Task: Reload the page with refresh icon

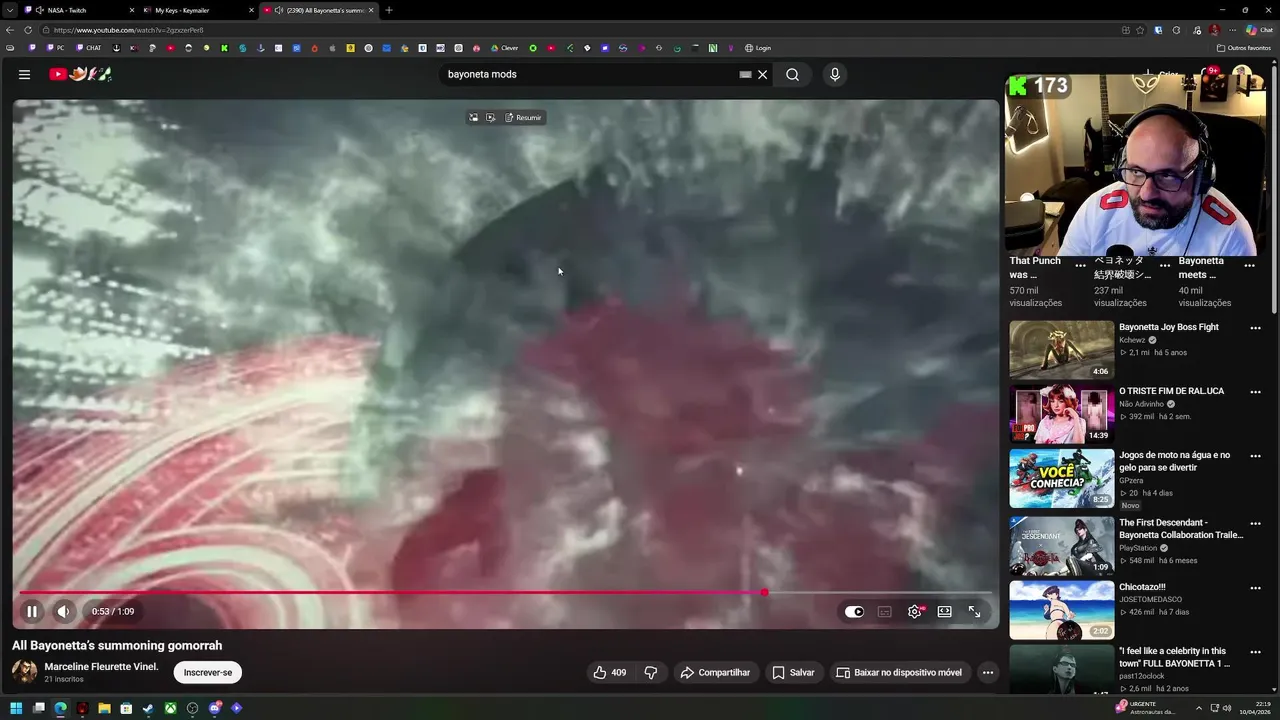Action: 29,30
